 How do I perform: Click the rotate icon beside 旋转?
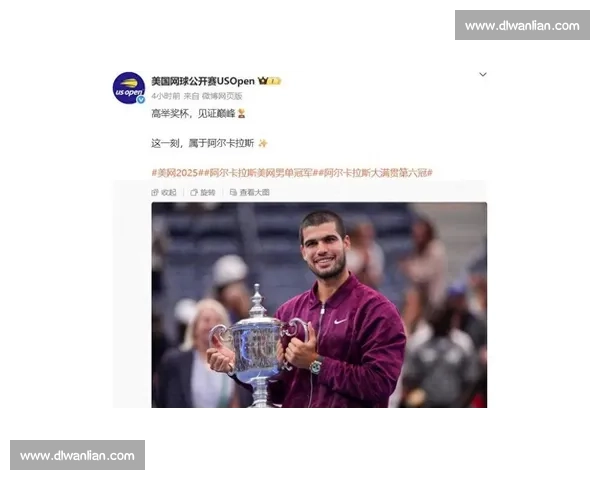point(194,192)
